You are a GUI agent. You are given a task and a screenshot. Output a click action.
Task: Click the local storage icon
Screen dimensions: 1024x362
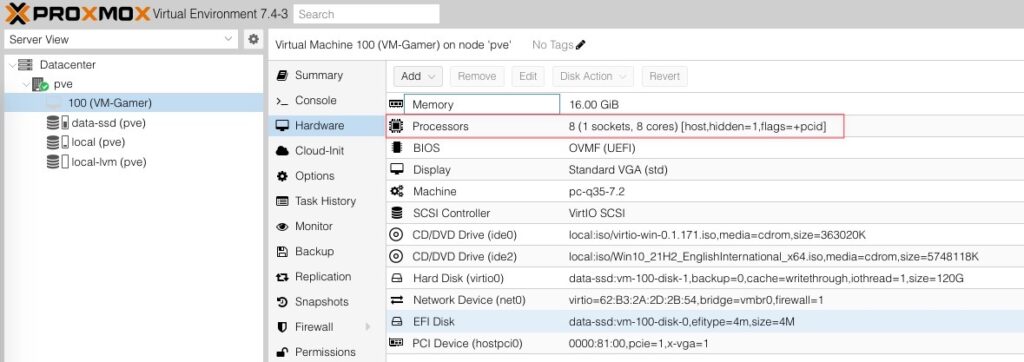[57, 142]
